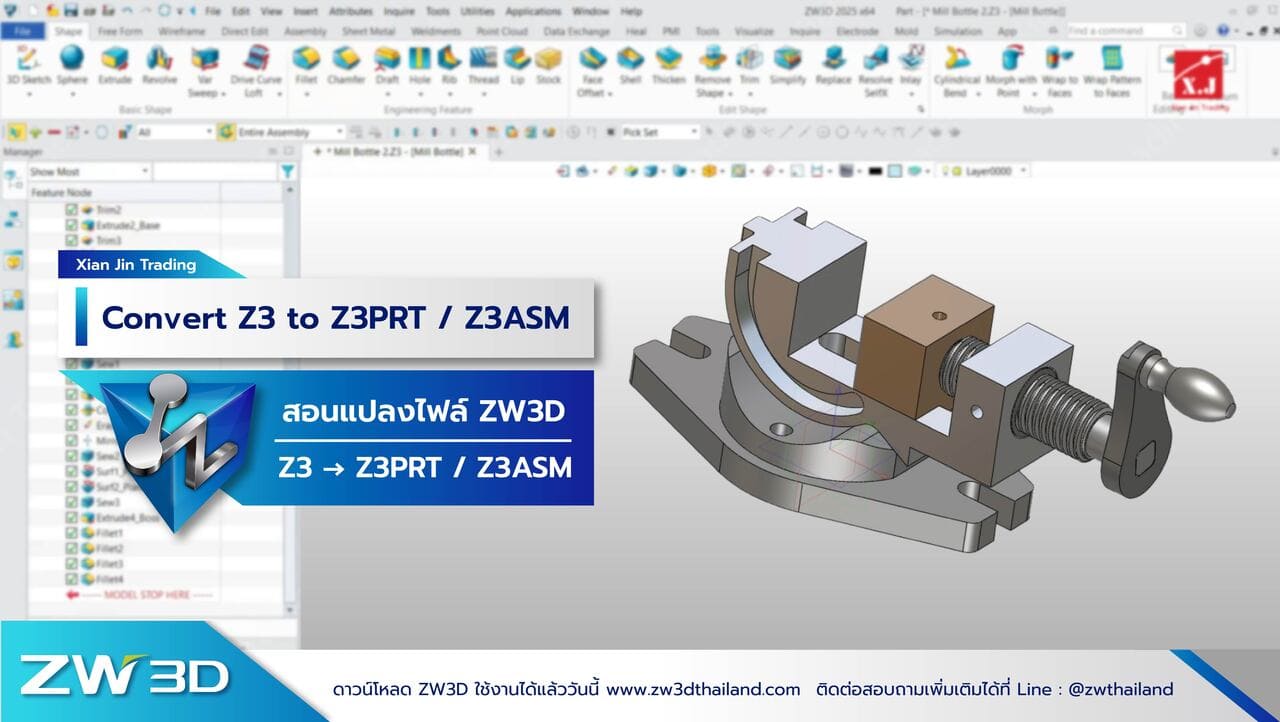Open the Data Exchange ribbon tab
Viewport: 1280px width, 722px height.
577,31
